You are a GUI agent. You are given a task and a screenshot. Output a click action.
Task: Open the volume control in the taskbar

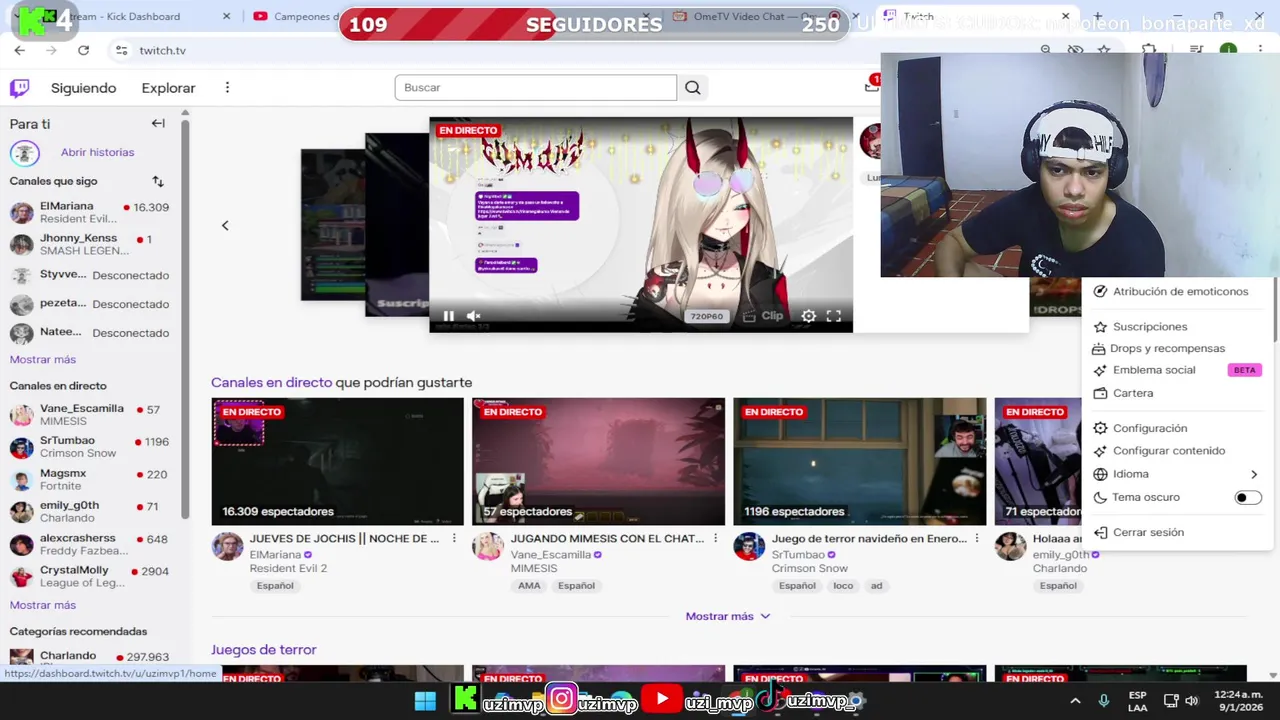(x=1192, y=701)
